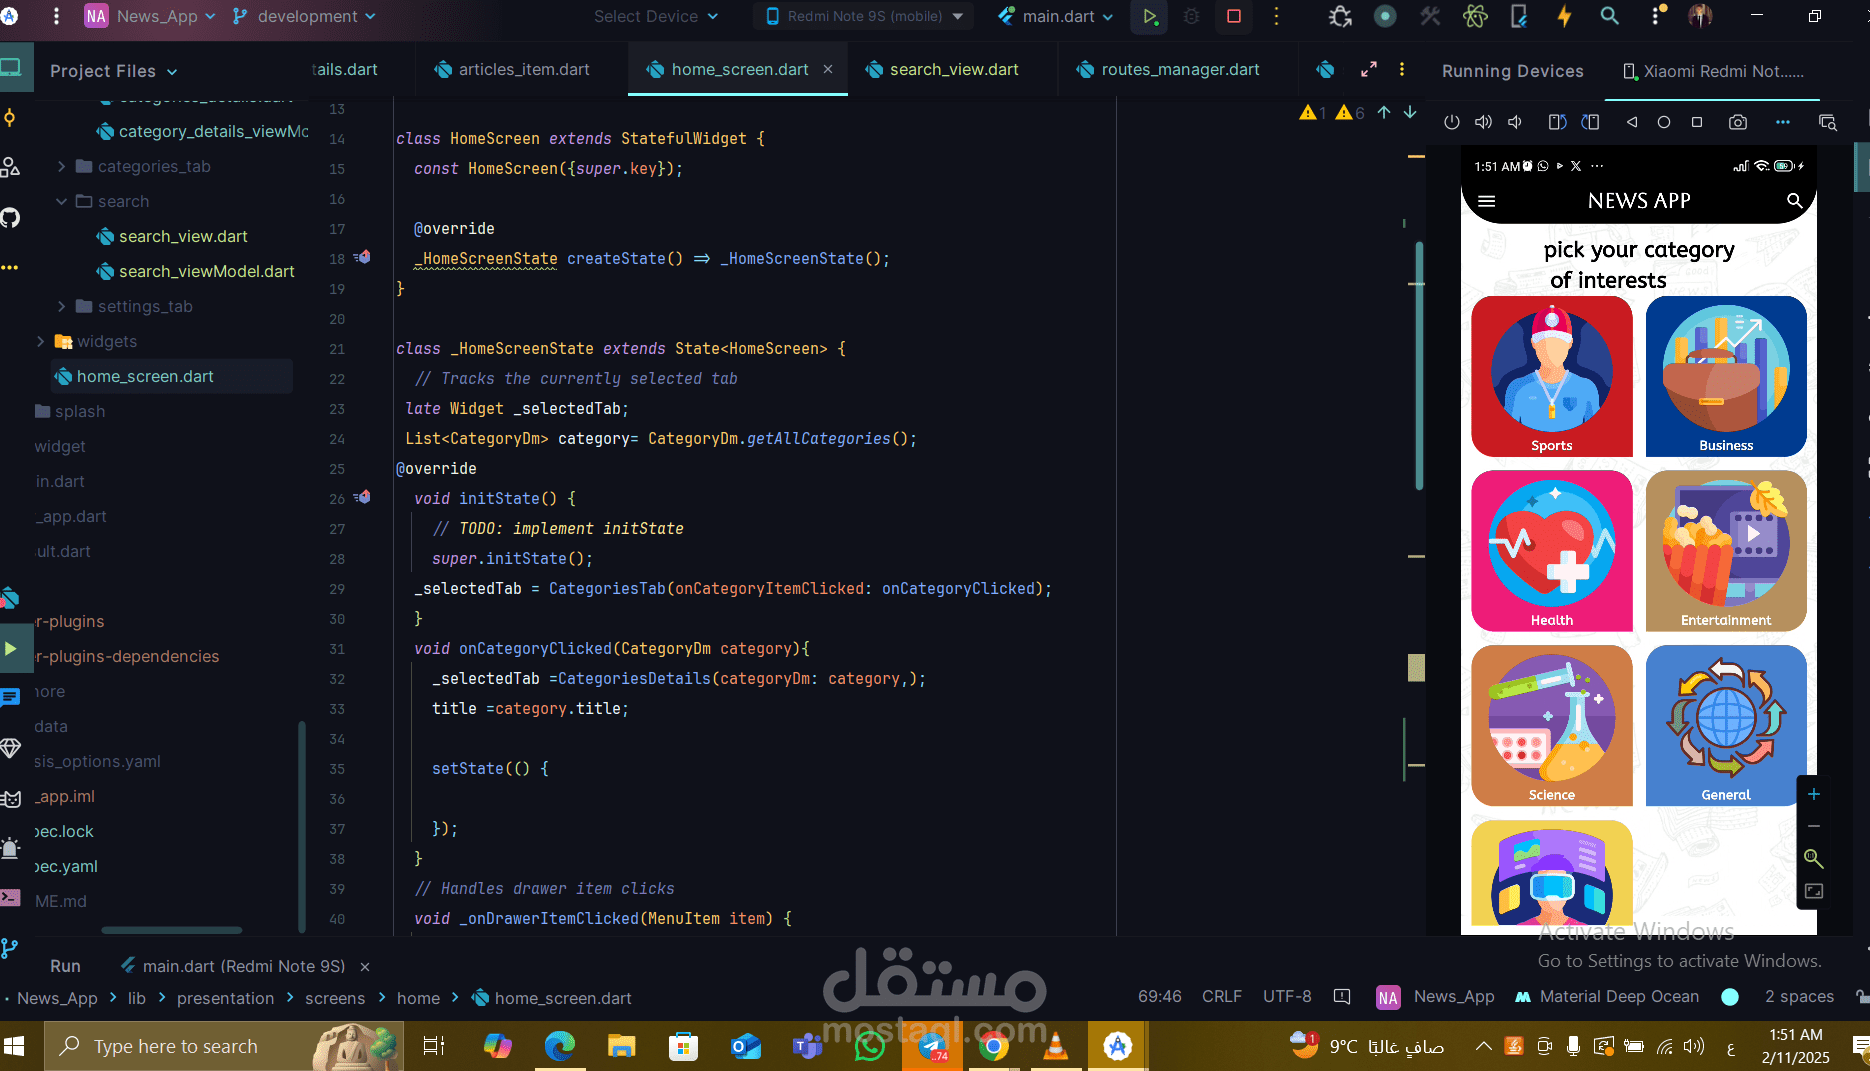Click the presentation breadcrumb in the navigation bar
Viewport: 1870px width, 1071px height.
(225, 998)
